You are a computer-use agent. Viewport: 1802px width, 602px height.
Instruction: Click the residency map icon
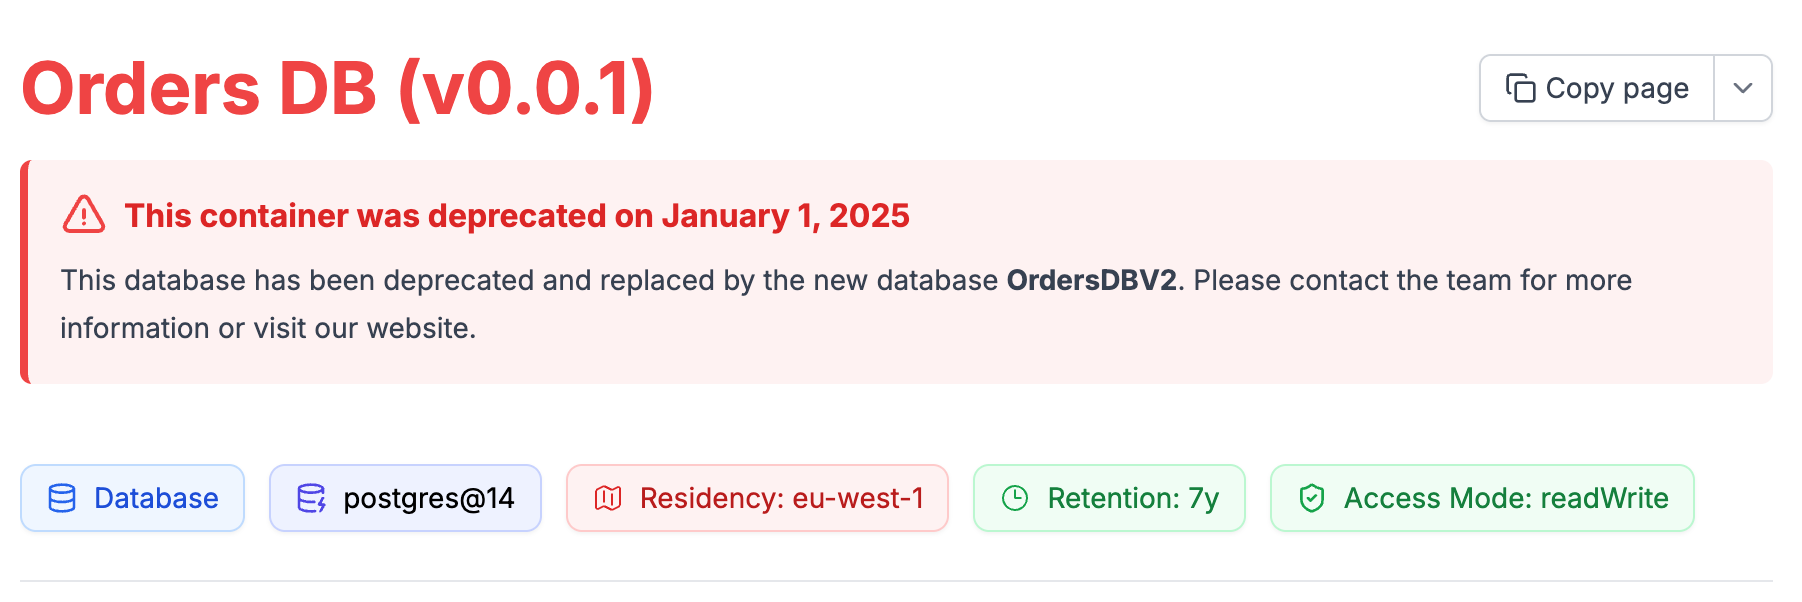608,498
